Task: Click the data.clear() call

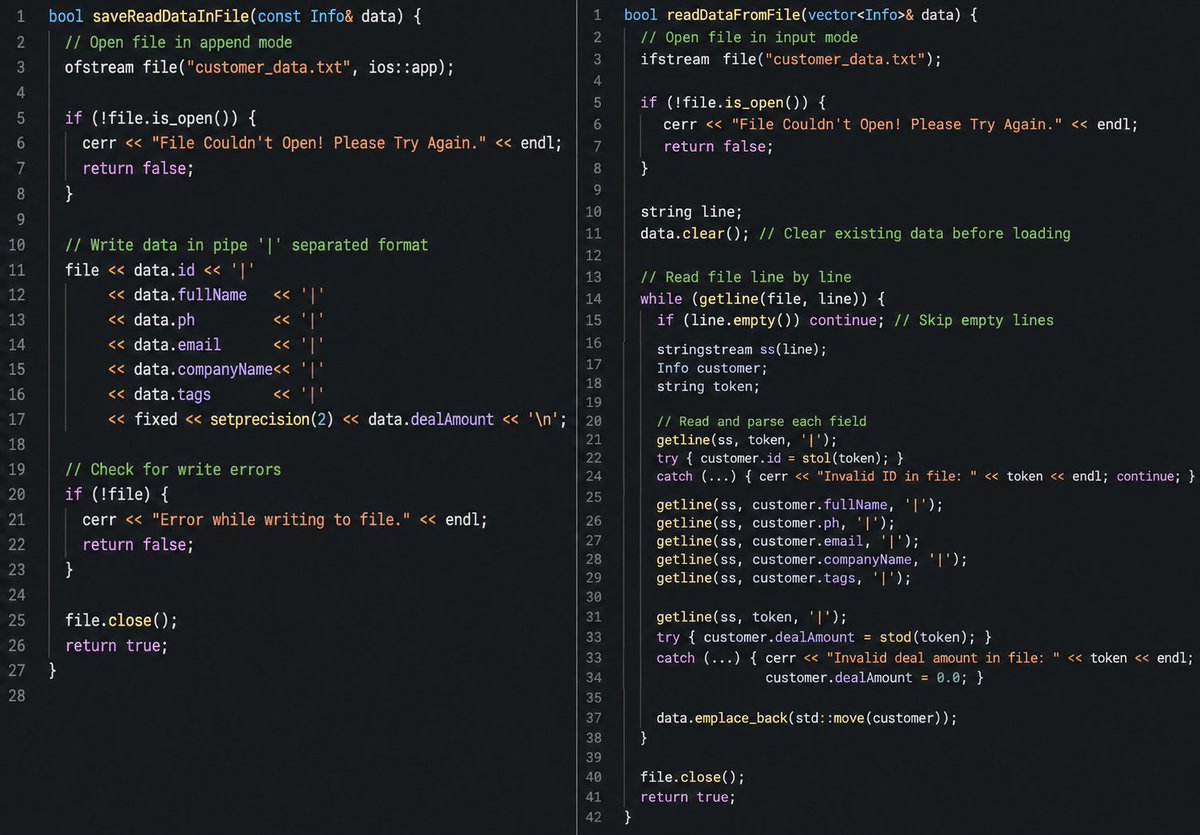Action: (695, 233)
